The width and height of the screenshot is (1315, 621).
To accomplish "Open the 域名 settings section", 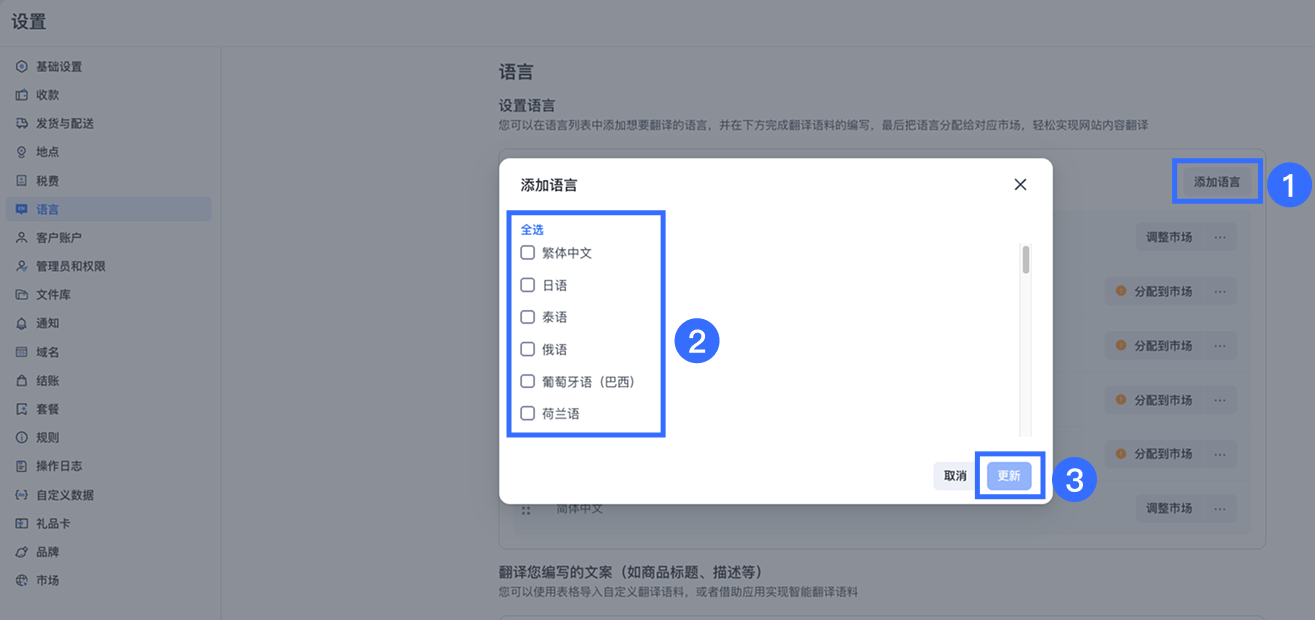I will [45, 351].
